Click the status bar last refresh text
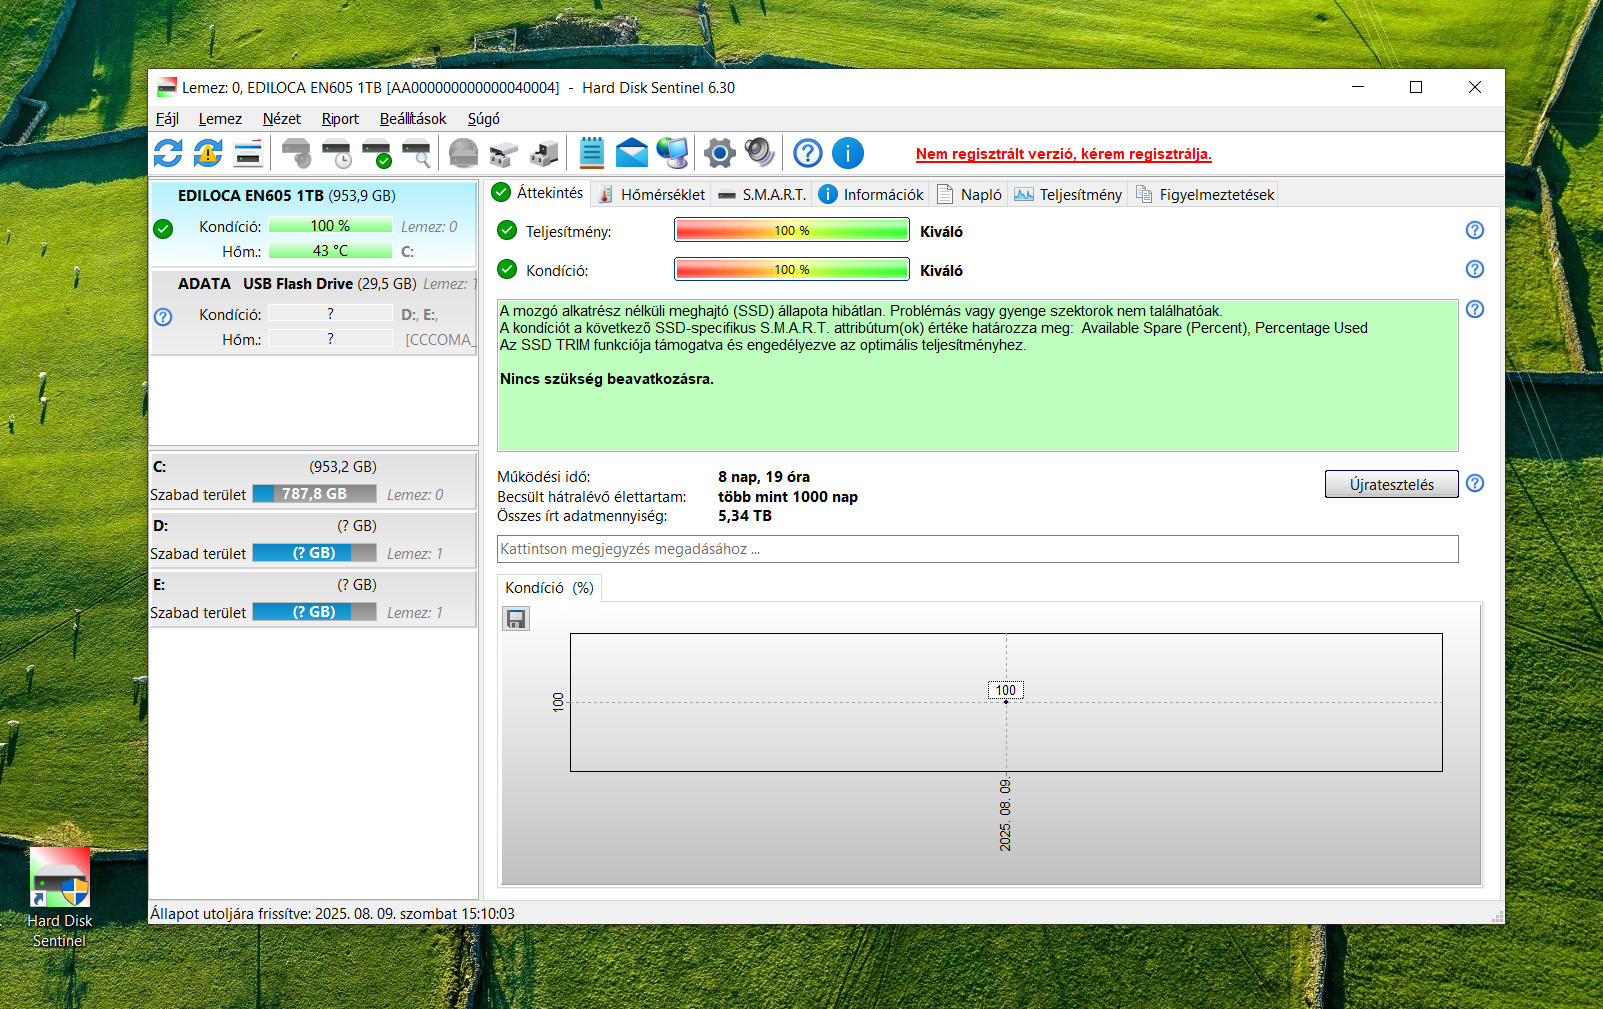Screen dimensions: 1603x1009 (332, 914)
